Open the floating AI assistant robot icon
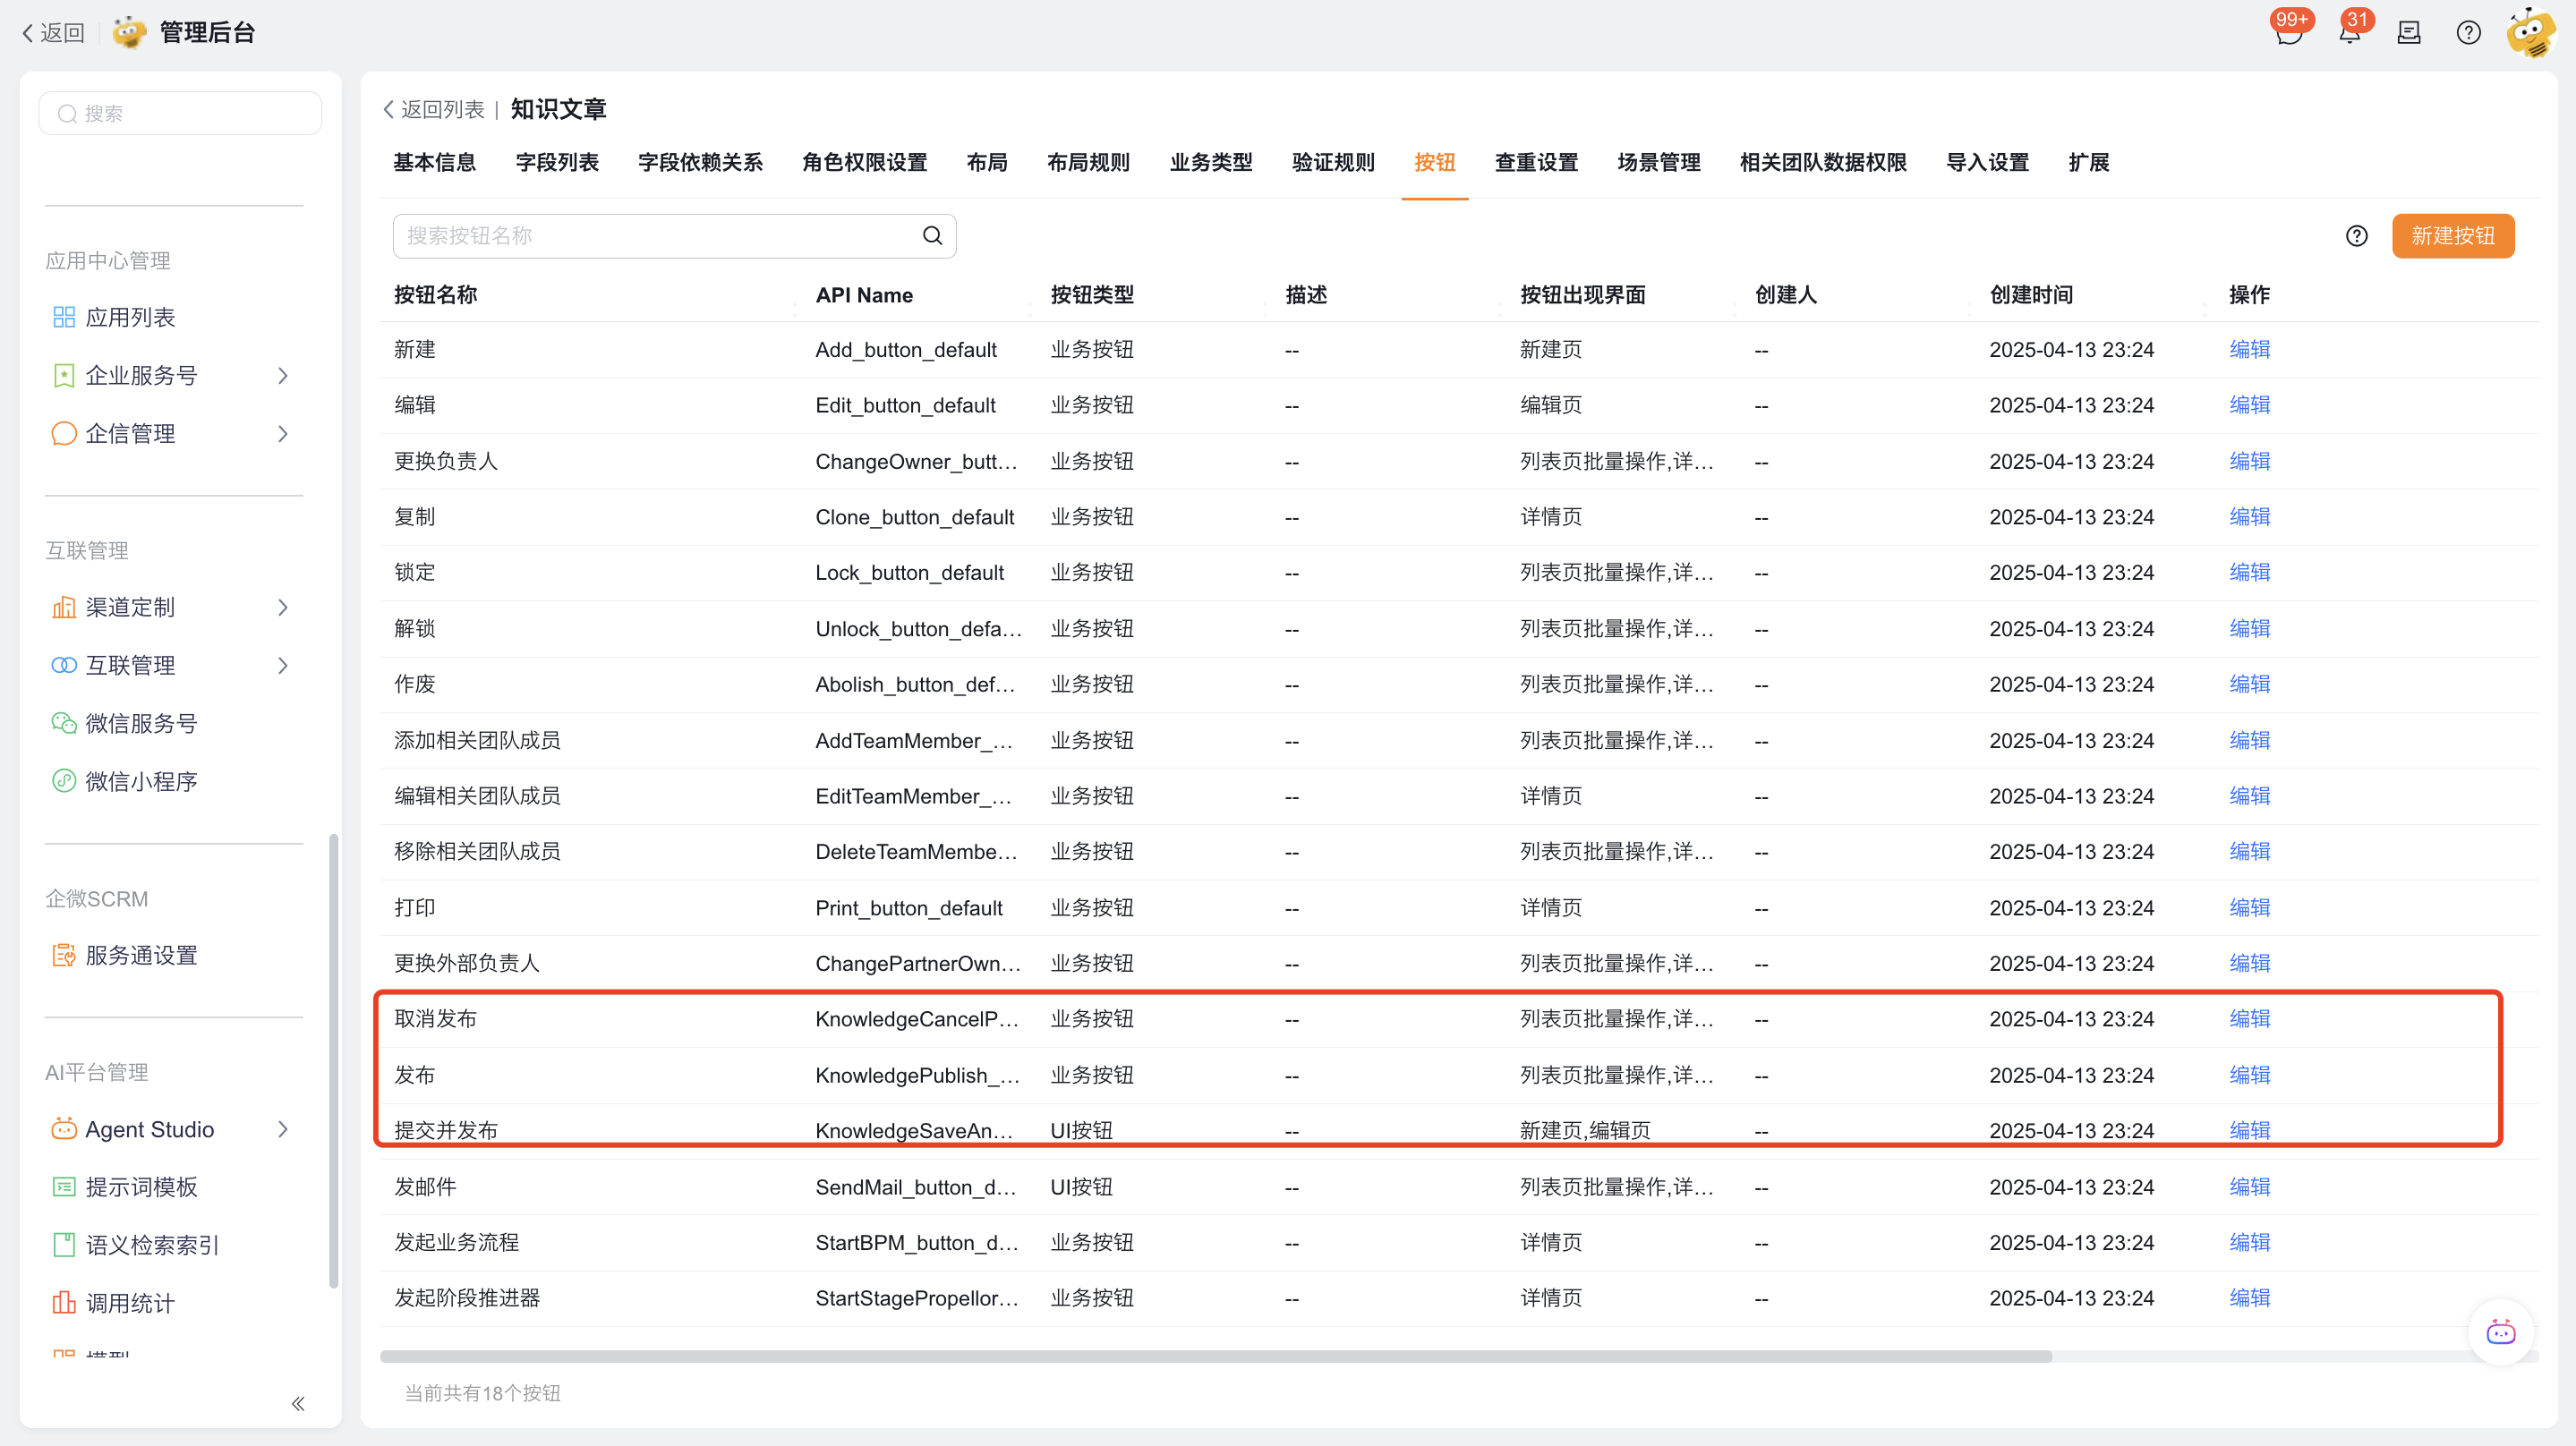 [x=2500, y=1332]
